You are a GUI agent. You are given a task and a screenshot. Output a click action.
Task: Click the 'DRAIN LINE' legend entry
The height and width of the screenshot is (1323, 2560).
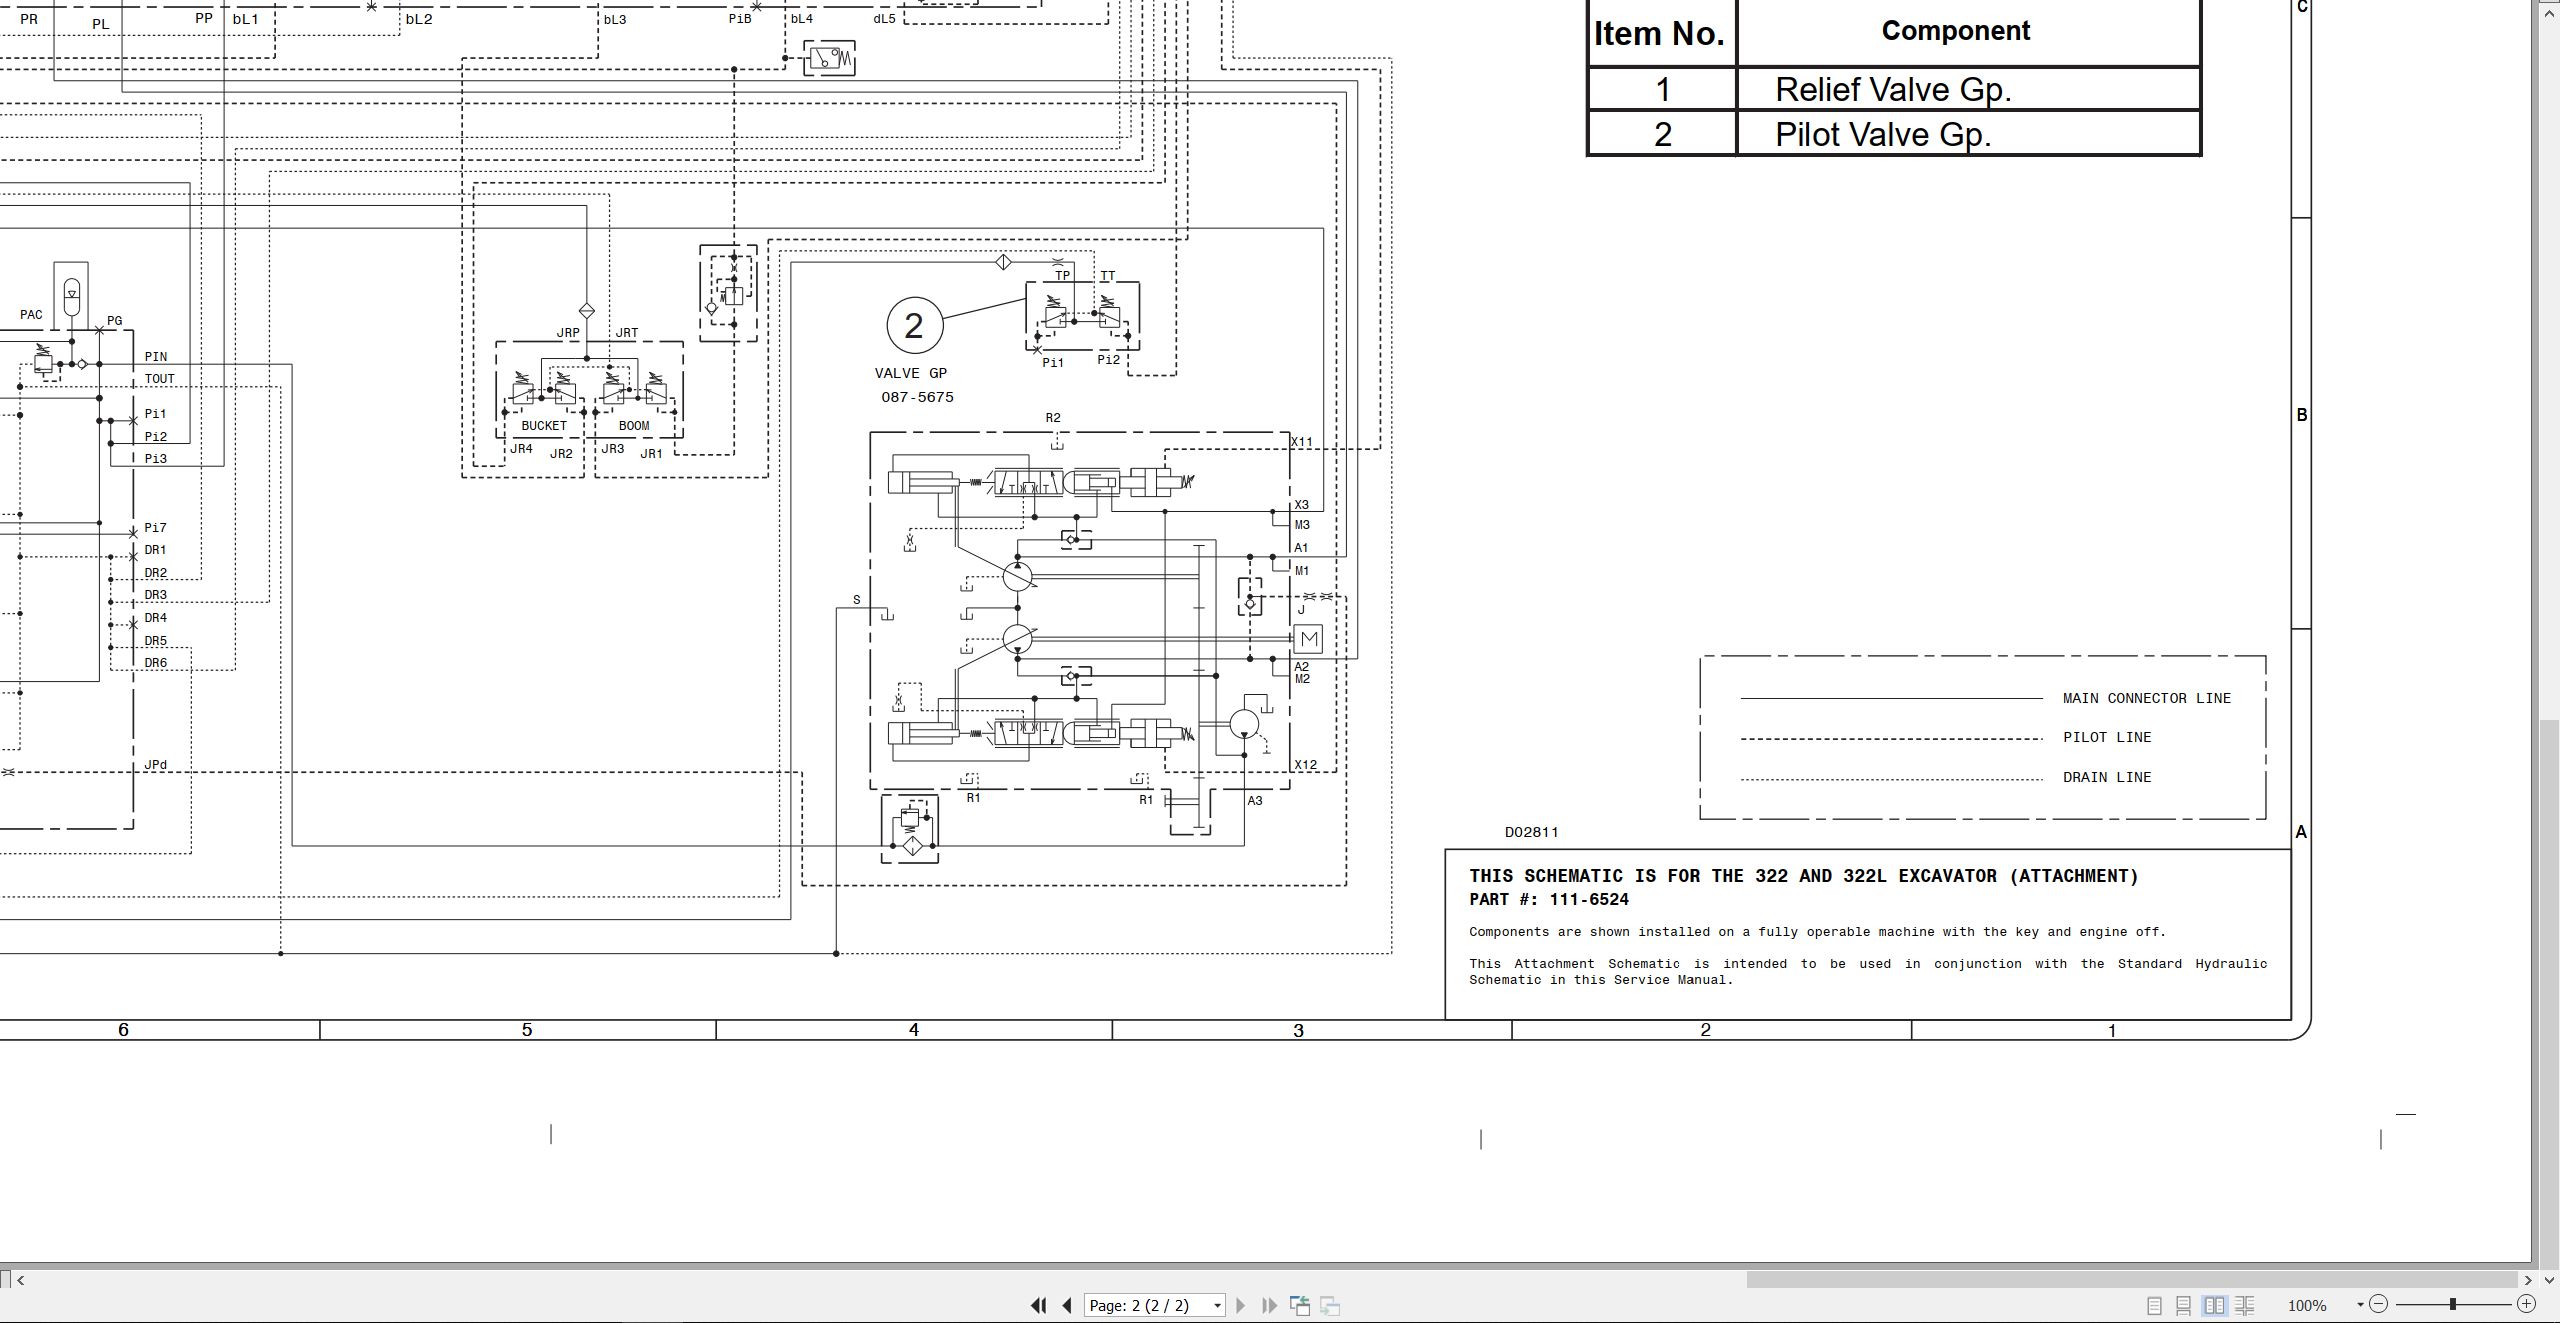coord(2107,777)
